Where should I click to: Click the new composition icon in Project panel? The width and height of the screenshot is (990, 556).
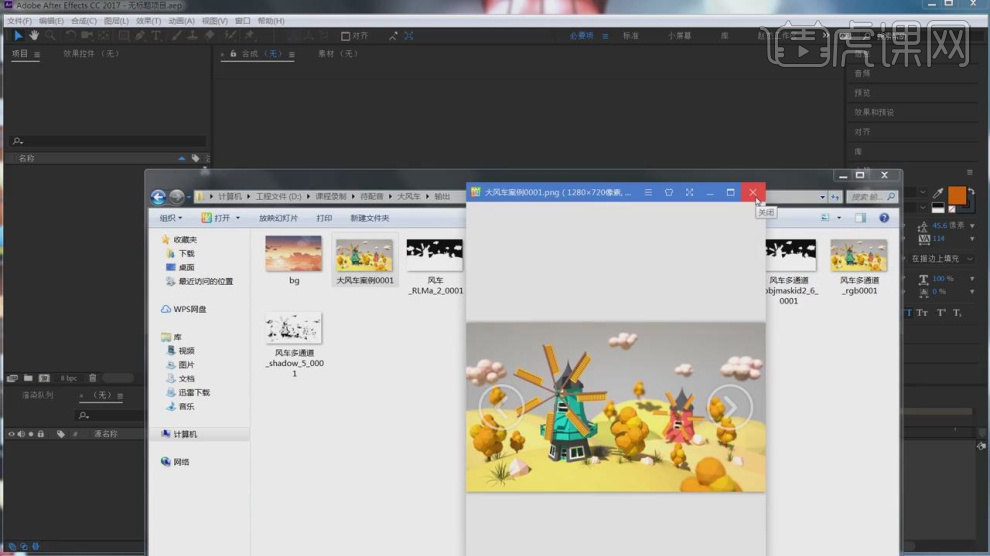click(x=44, y=378)
